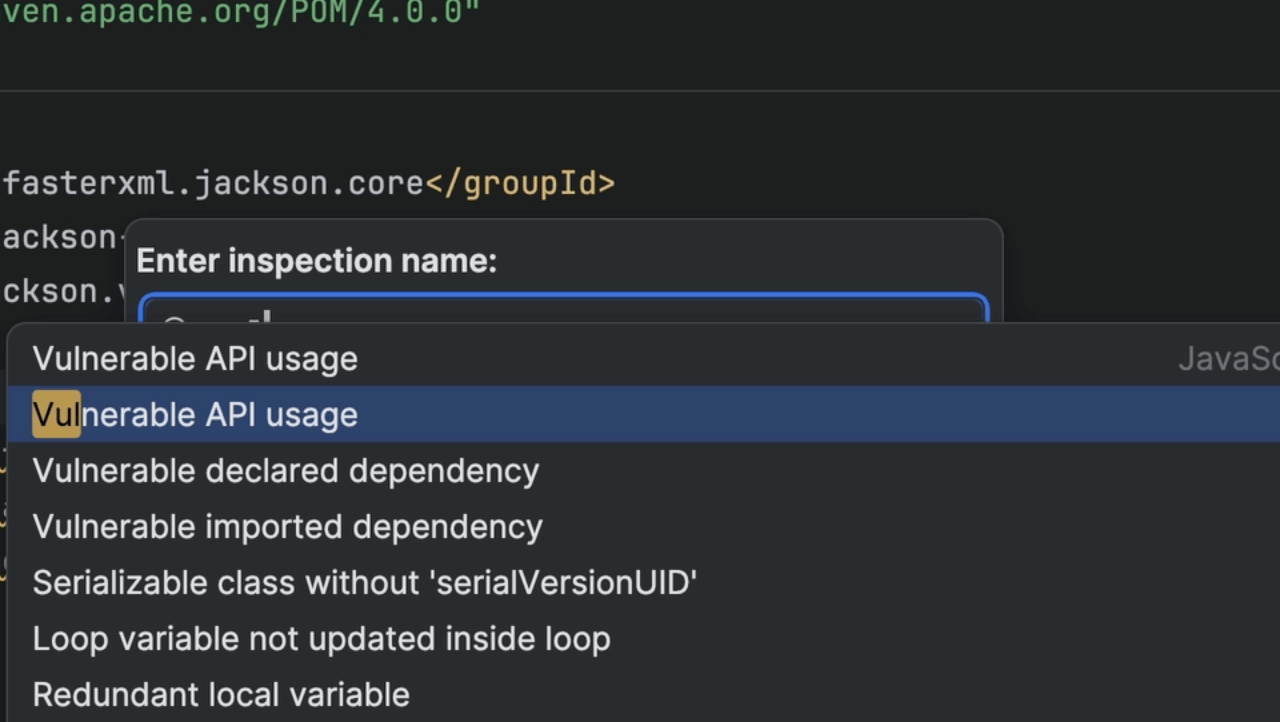The width and height of the screenshot is (1280, 722).
Task: Pick Vulnerable declared dependency inspection
Action: 286,471
